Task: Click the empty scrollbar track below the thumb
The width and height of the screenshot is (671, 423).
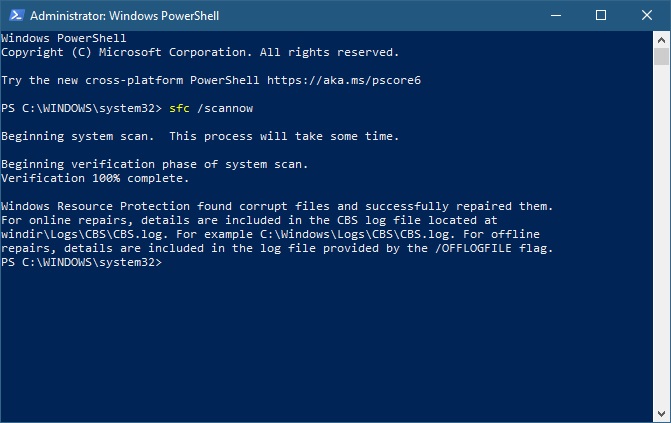Action: click(661, 235)
